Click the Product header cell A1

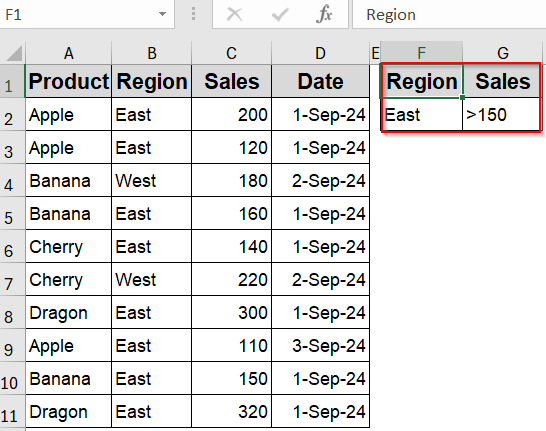[x=69, y=81]
